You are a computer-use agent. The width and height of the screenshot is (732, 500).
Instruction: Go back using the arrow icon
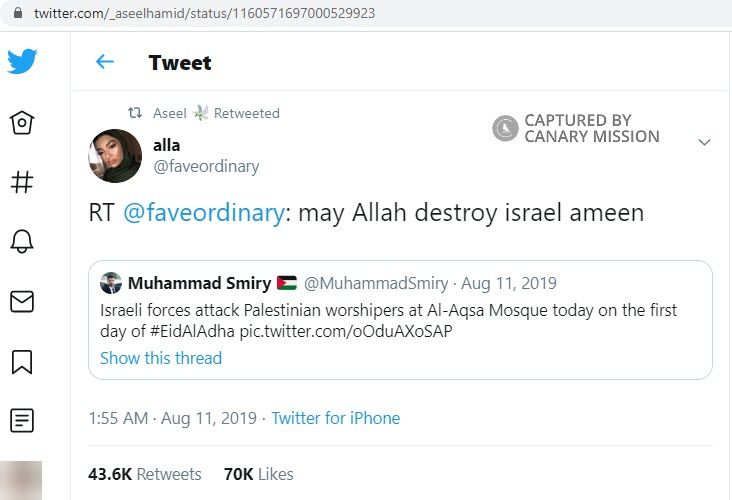tap(104, 62)
